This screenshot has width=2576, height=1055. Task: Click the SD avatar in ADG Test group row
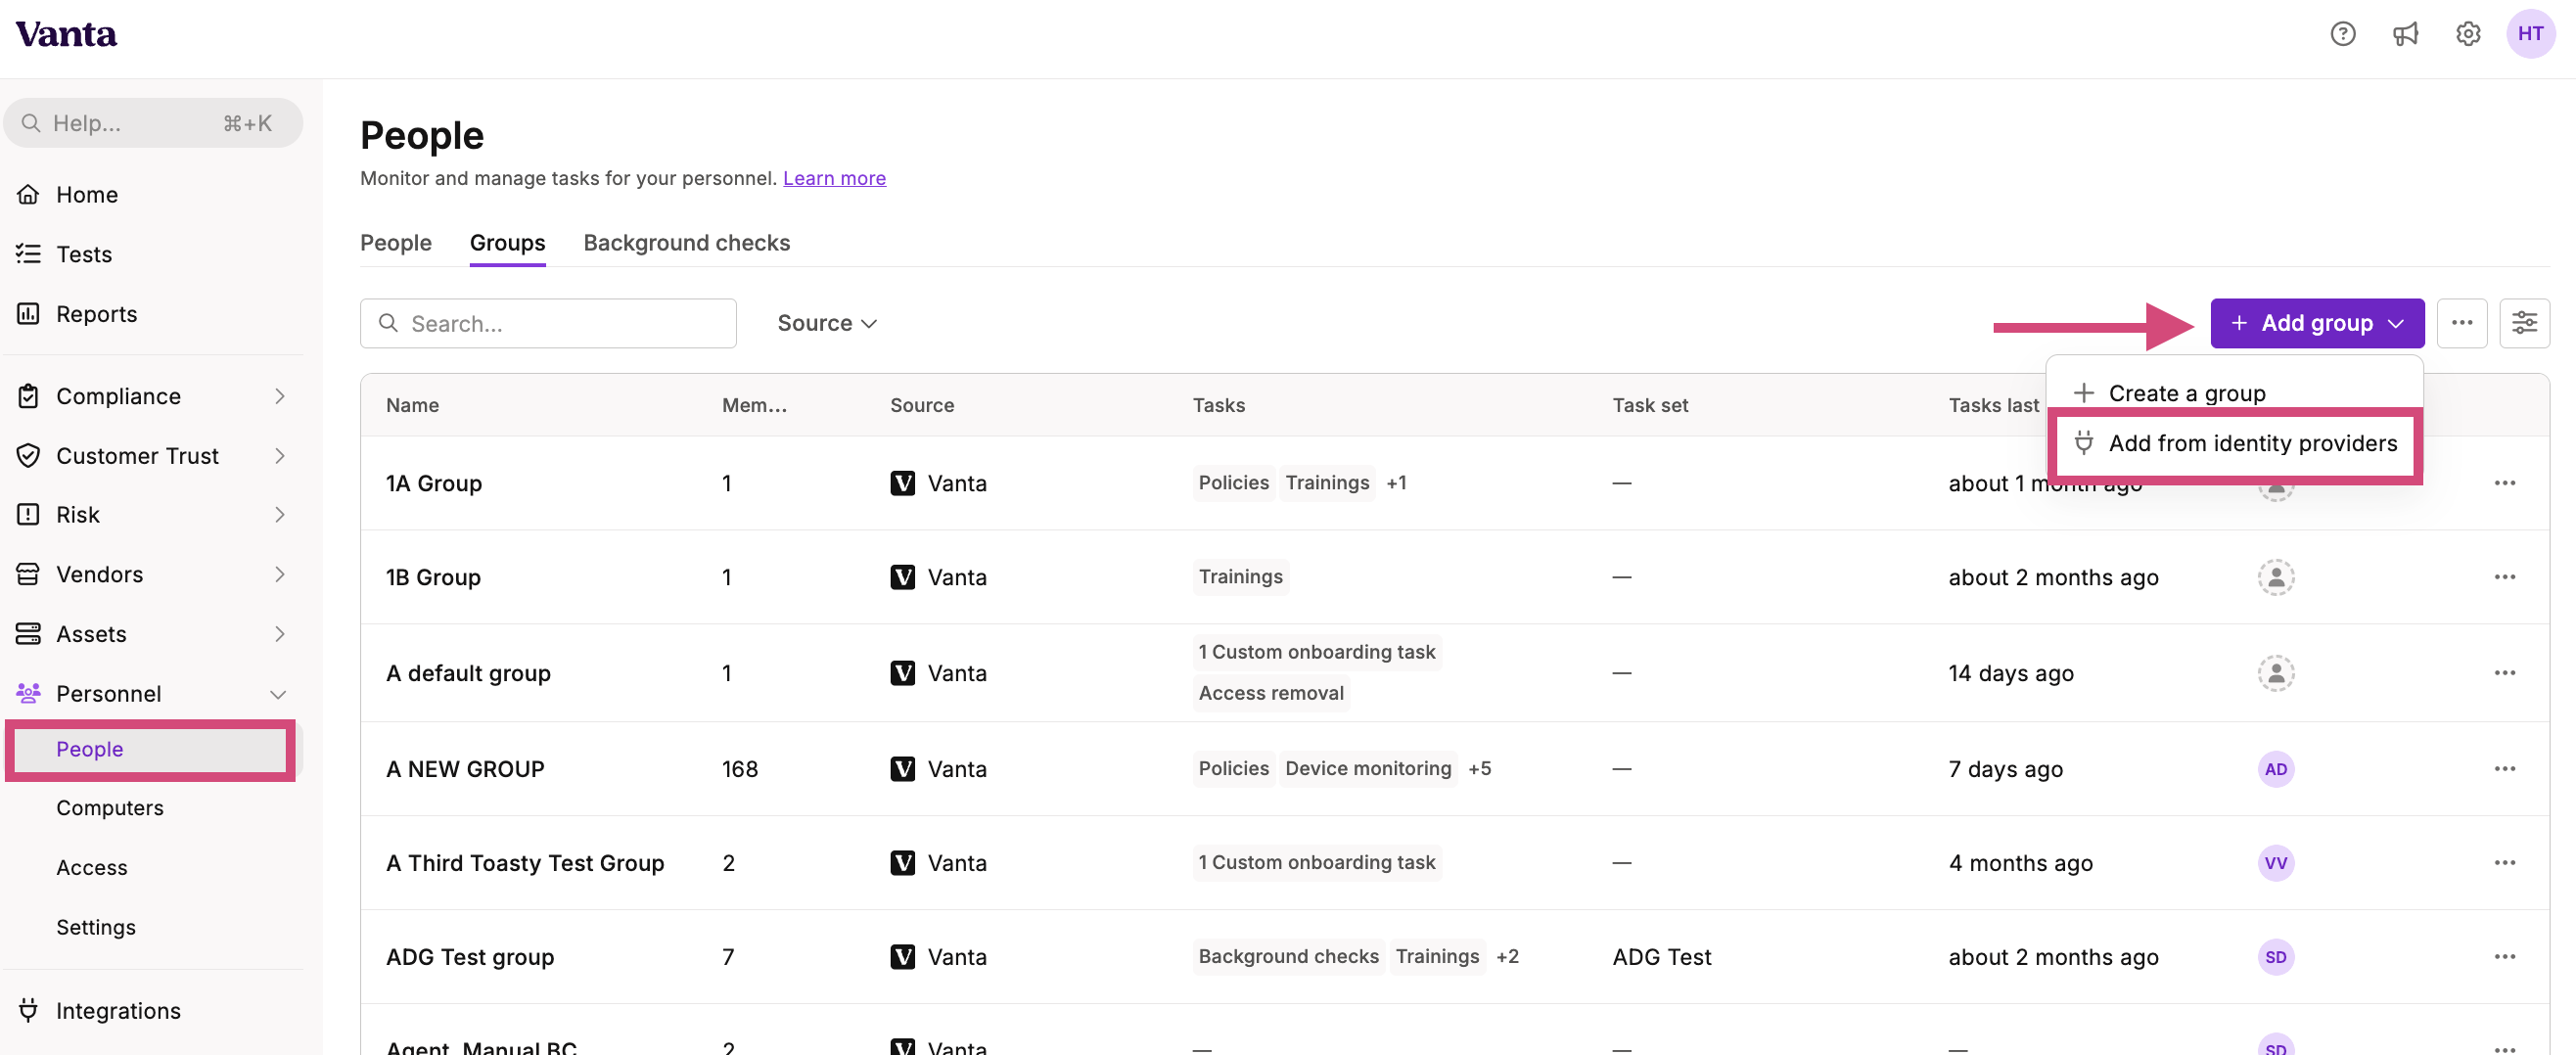pos(2275,957)
